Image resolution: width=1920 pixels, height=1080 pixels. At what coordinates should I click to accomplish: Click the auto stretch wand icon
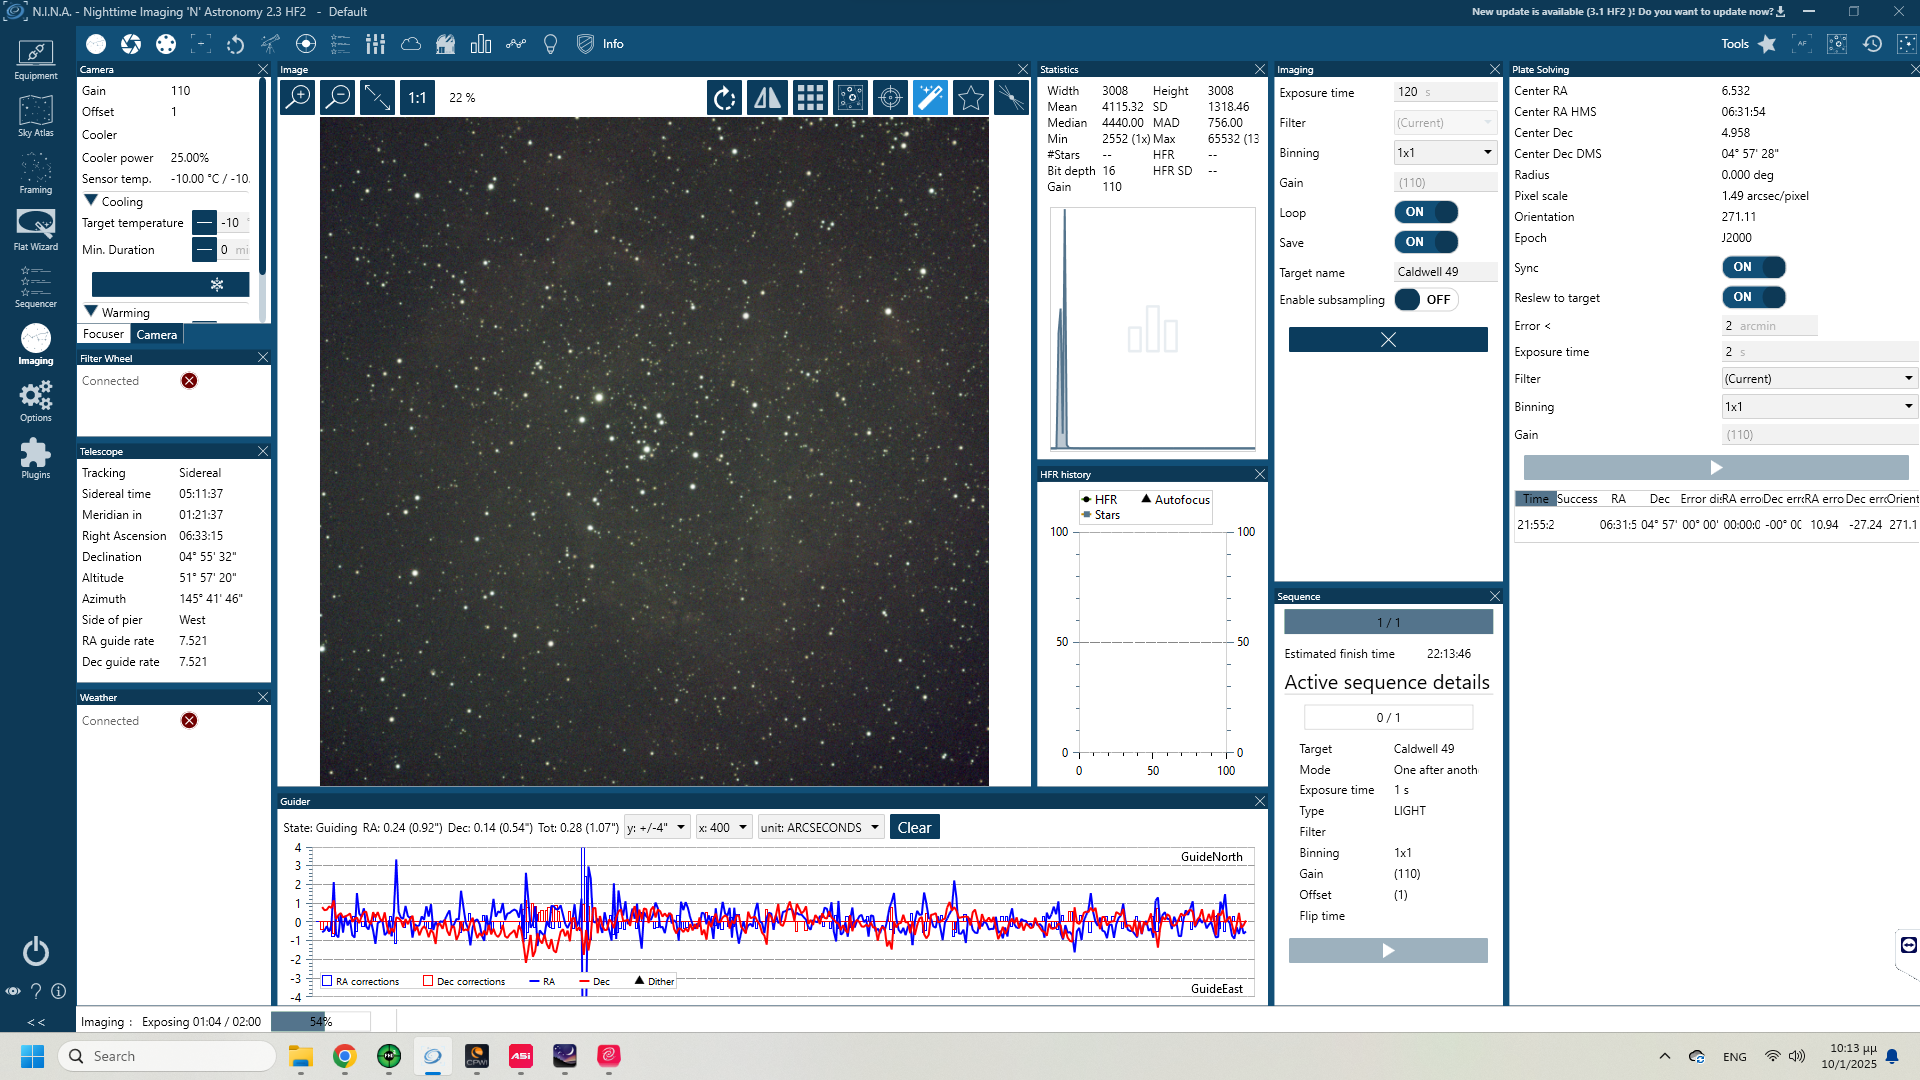[x=930, y=97]
